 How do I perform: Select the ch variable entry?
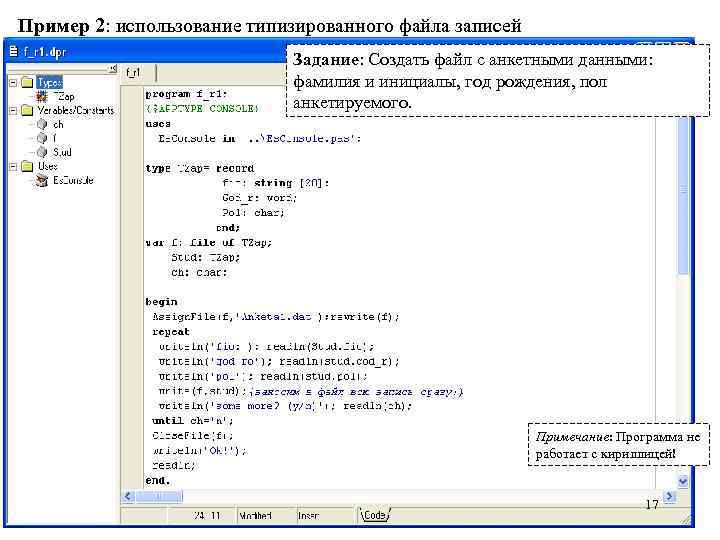tap(58, 124)
